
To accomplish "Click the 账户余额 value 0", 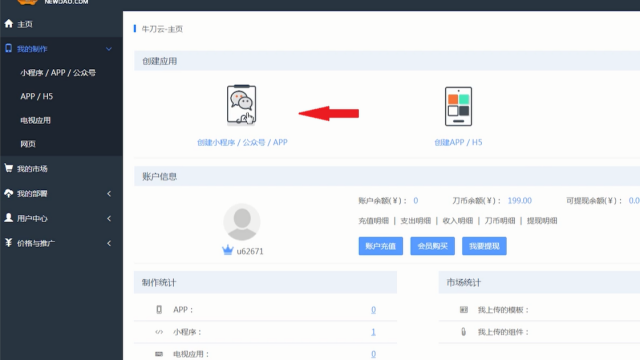I will pos(416,200).
